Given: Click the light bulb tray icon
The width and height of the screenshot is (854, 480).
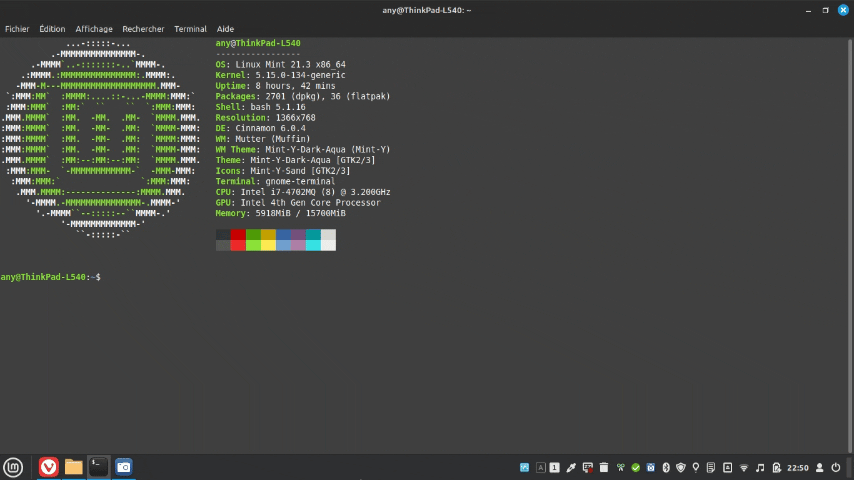Looking at the screenshot, I should (696, 467).
